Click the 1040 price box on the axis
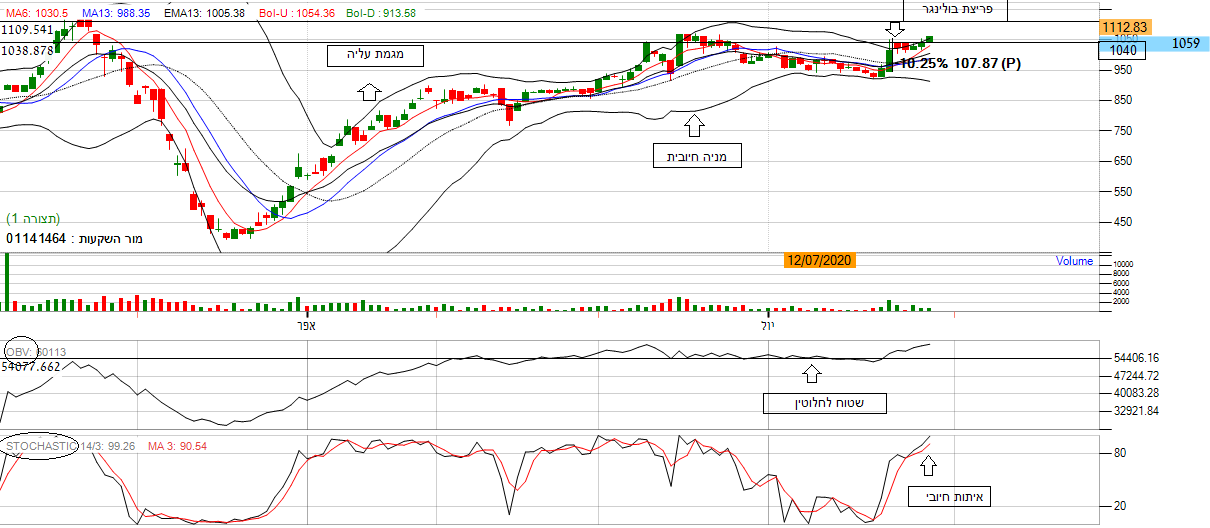1210x528 pixels. point(1123,48)
